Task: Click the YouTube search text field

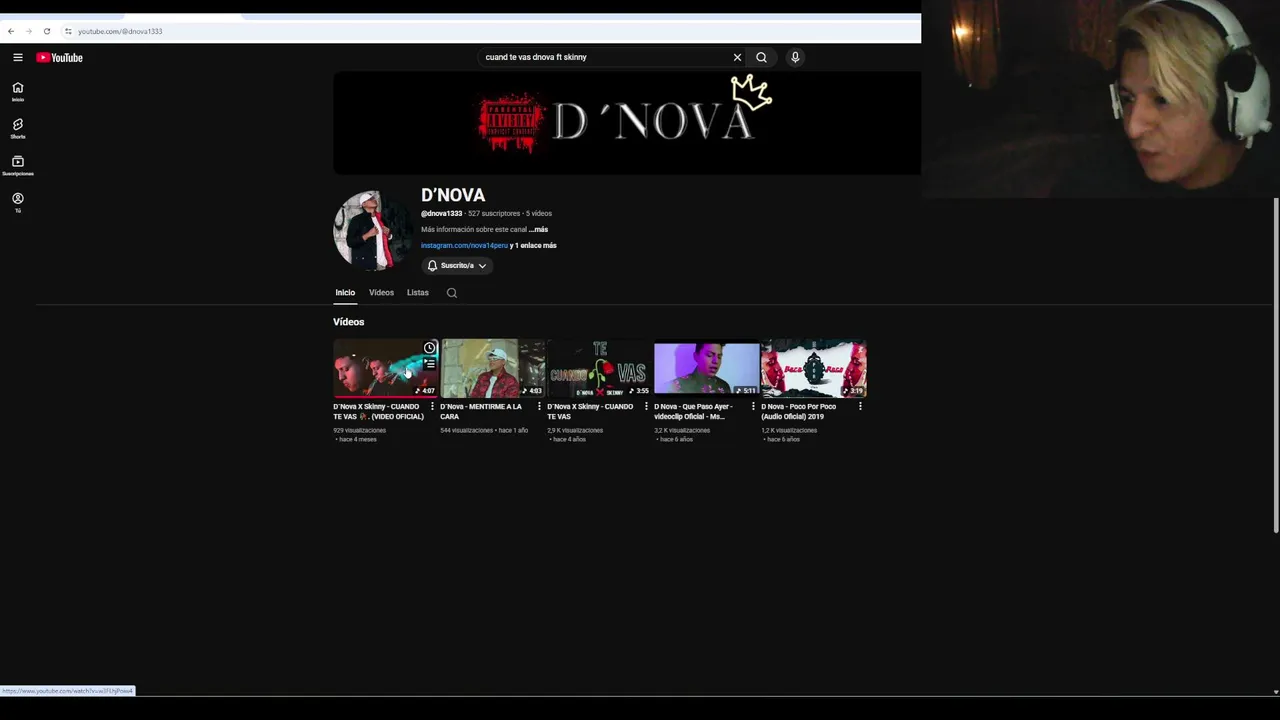Action: (605, 57)
